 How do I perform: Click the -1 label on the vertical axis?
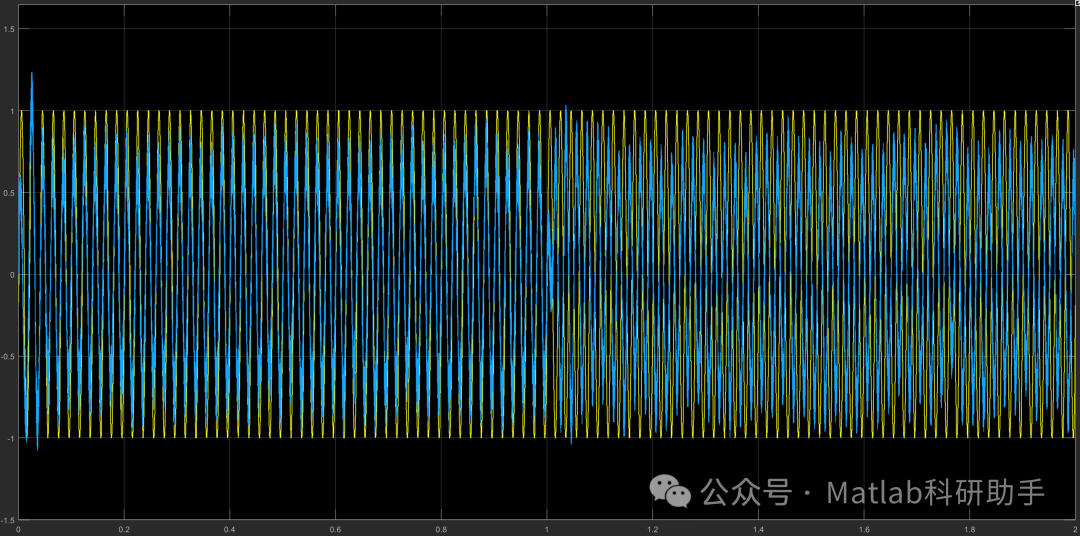click(x=10, y=437)
